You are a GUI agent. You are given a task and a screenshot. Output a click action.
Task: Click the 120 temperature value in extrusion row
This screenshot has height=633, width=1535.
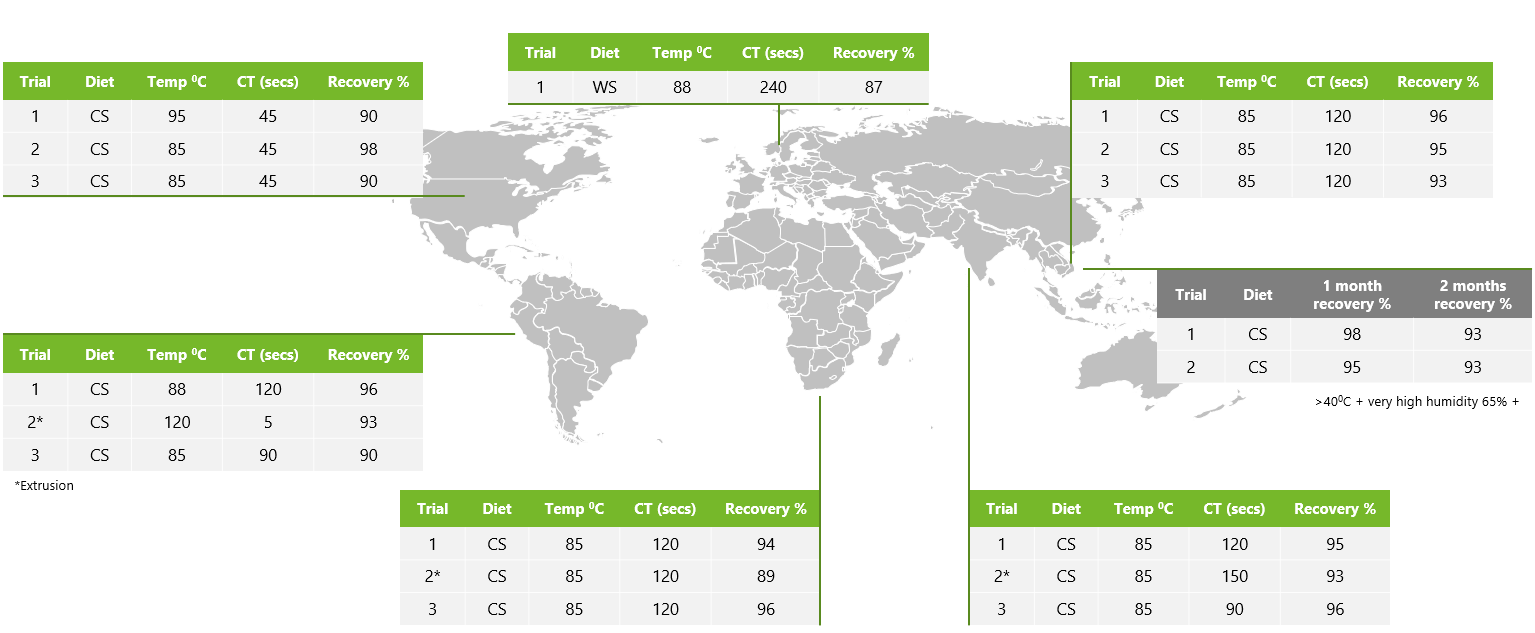coord(176,422)
